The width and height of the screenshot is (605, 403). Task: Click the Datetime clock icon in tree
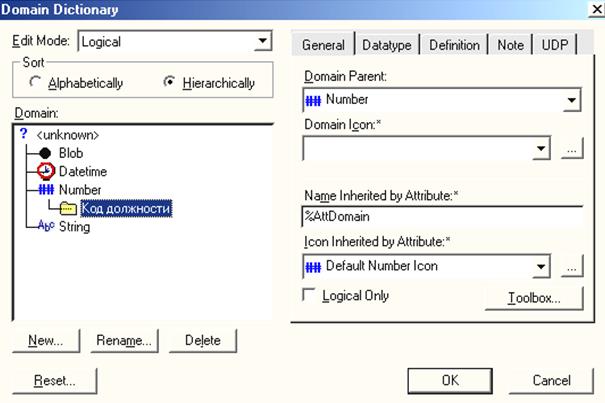(x=46, y=171)
